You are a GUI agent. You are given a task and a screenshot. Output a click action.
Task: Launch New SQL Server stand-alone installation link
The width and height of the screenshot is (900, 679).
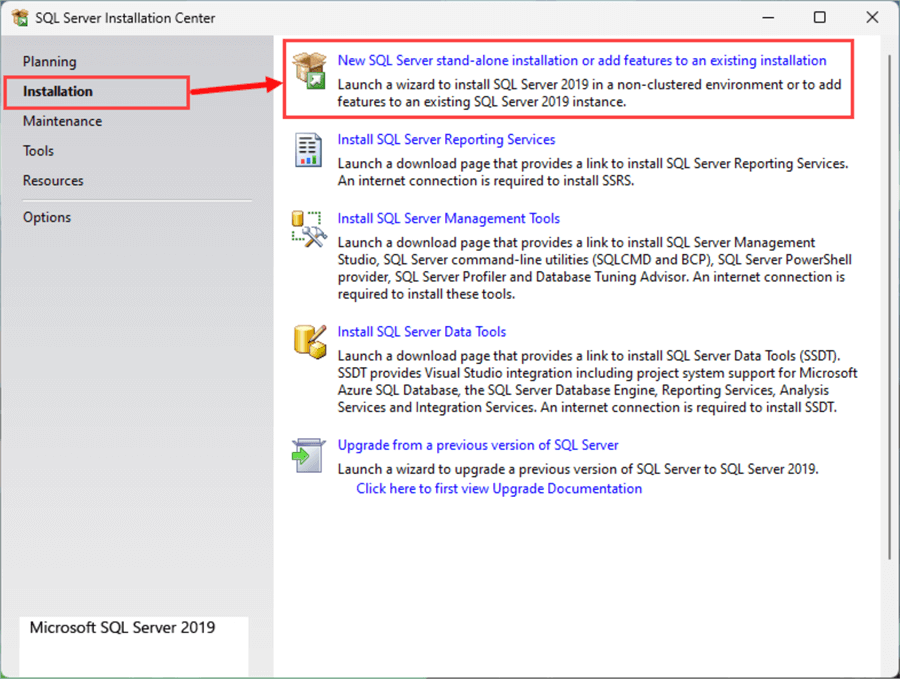(x=582, y=60)
